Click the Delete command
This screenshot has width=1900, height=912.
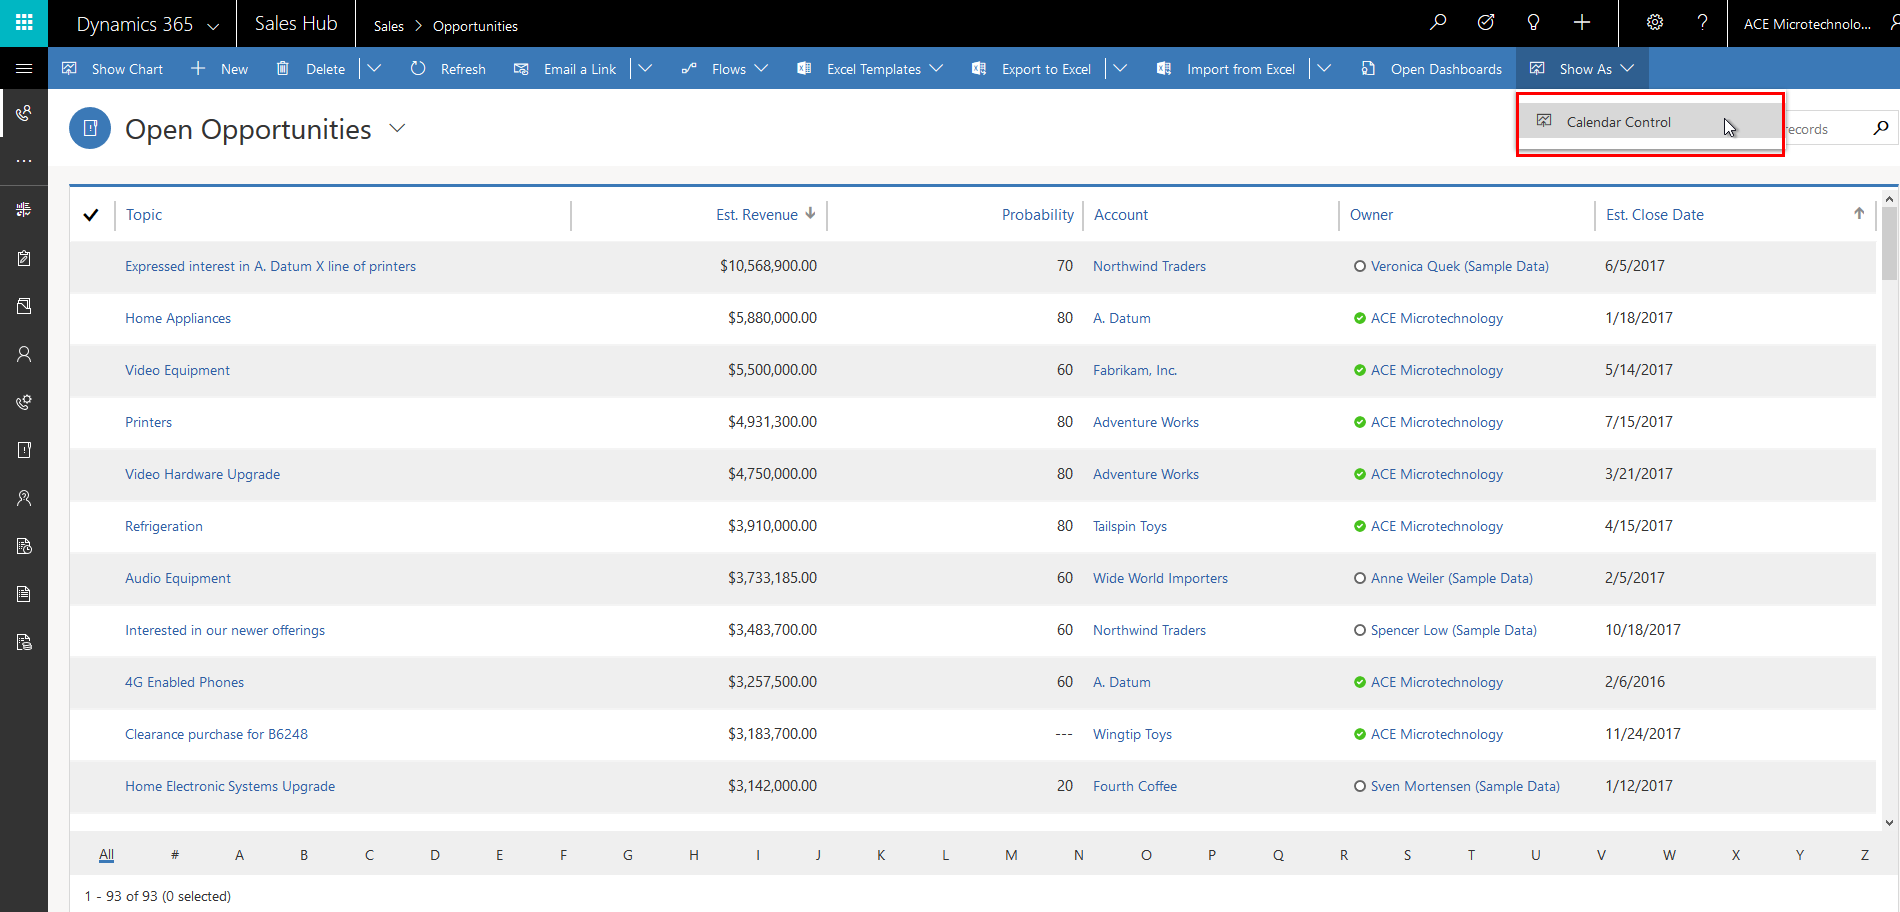(311, 69)
